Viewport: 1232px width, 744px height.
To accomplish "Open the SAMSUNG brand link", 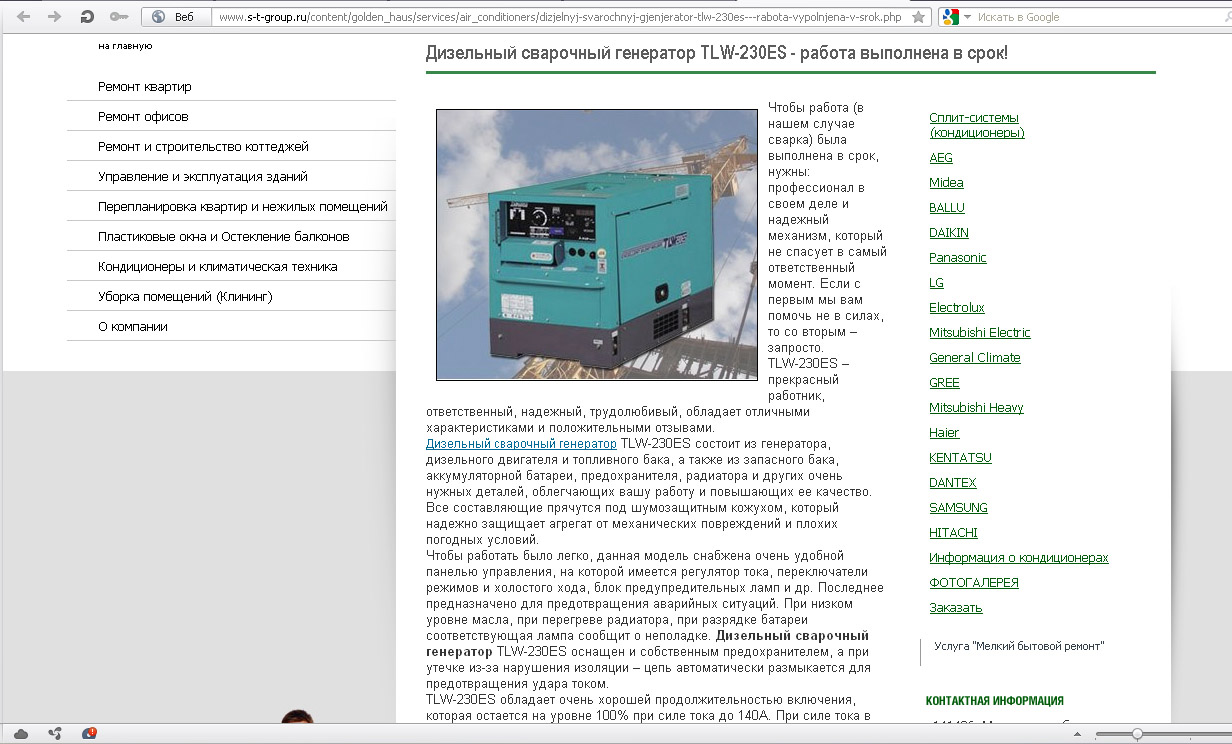I will [958, 508].
